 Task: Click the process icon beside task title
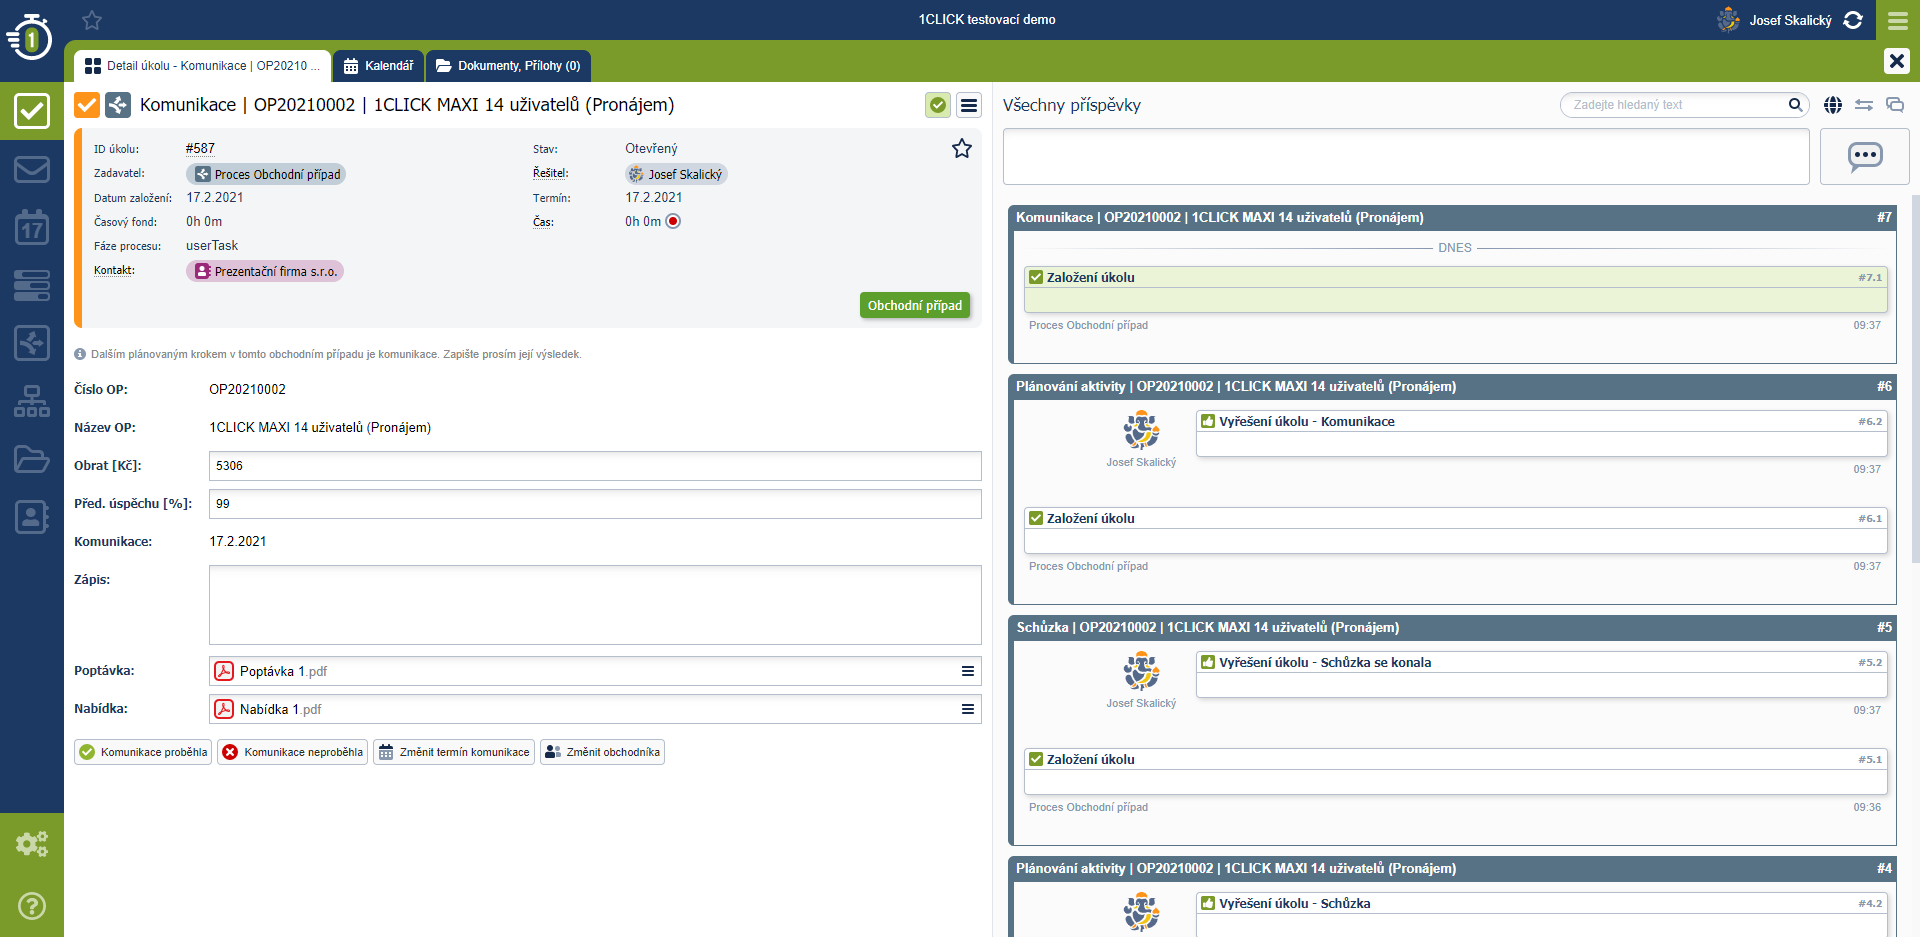pyautogui.click(x=118, y=105)
